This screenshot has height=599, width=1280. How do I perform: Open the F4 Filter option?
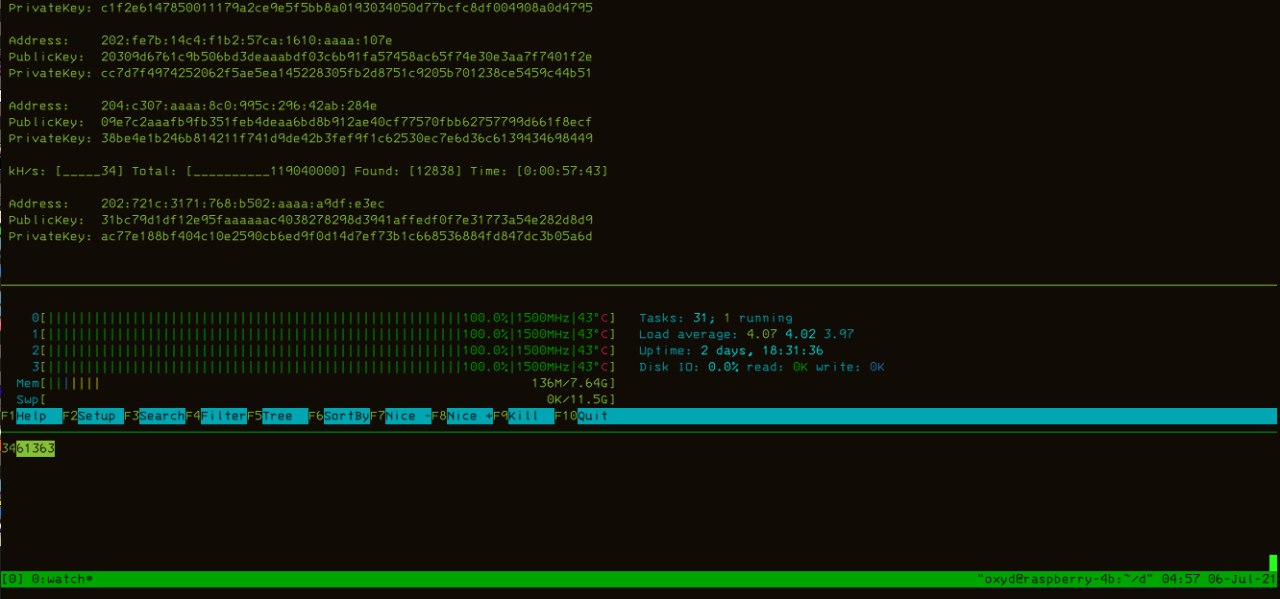[x=216, y=416]
